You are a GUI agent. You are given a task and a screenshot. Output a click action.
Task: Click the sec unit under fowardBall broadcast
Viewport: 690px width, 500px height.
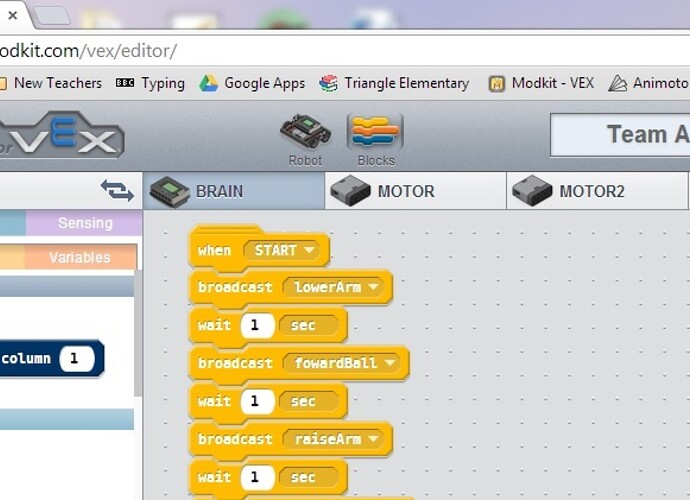[309, 401]
